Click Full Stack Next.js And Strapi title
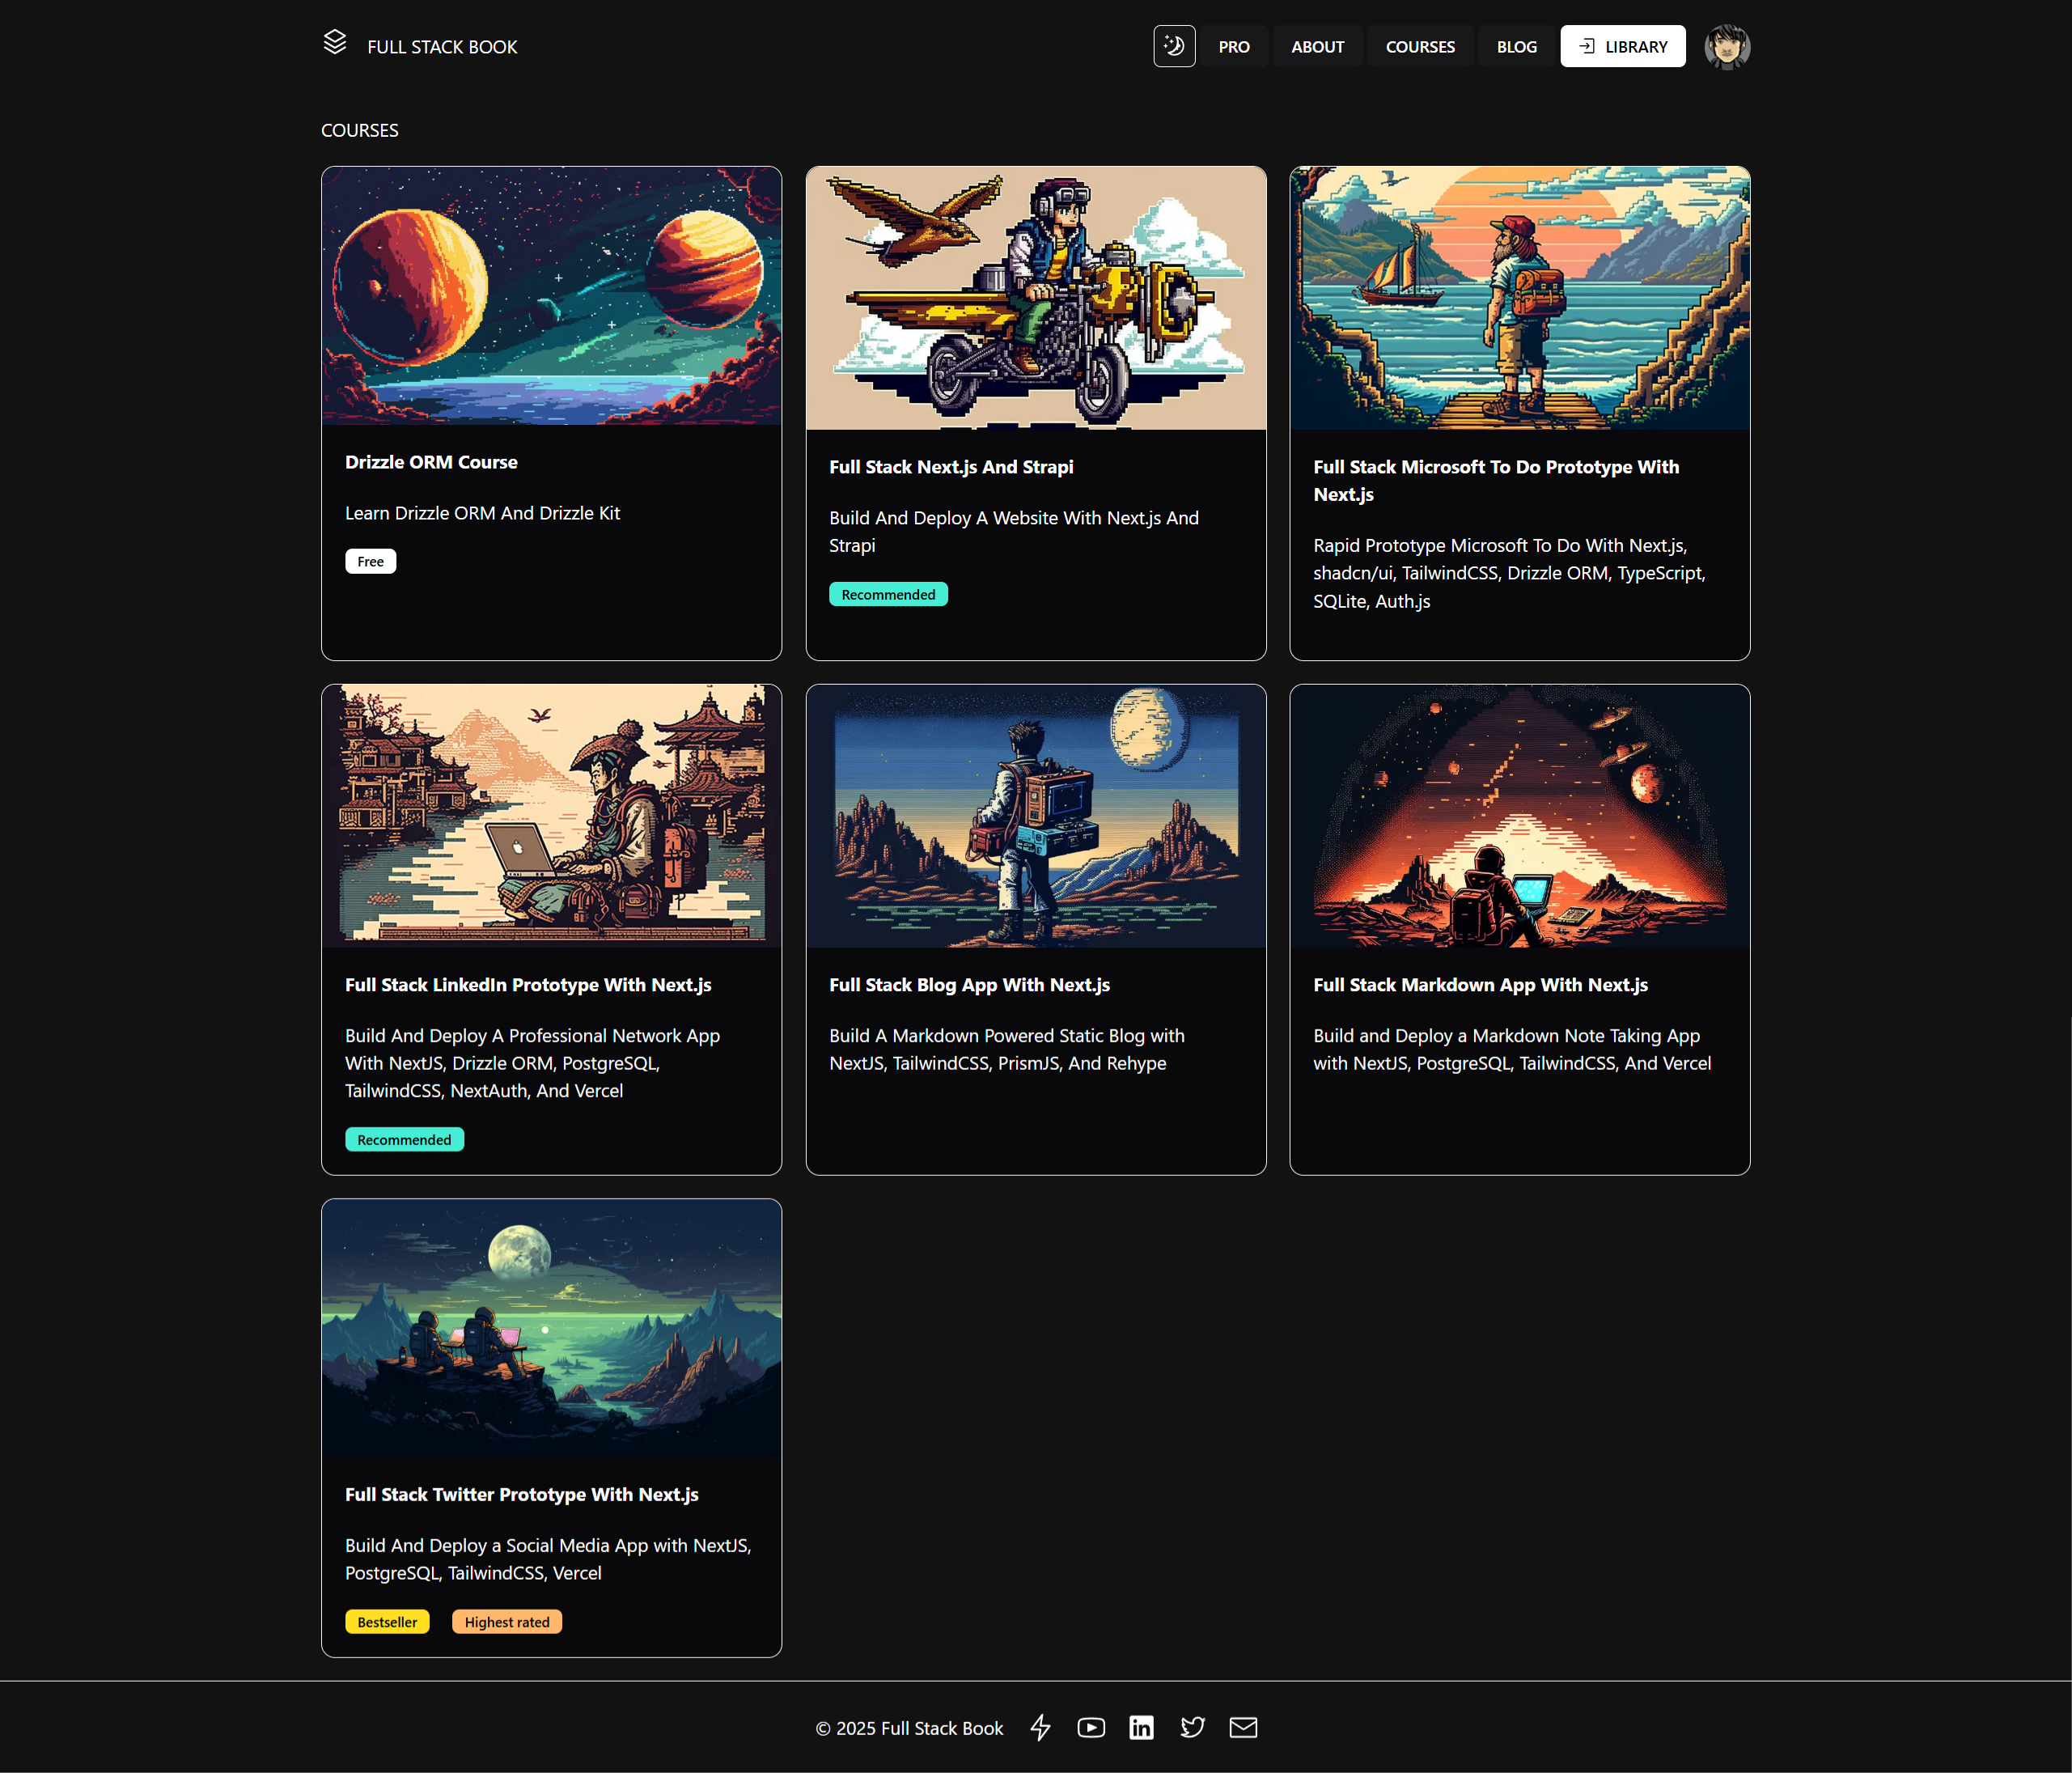 point(951,467)
